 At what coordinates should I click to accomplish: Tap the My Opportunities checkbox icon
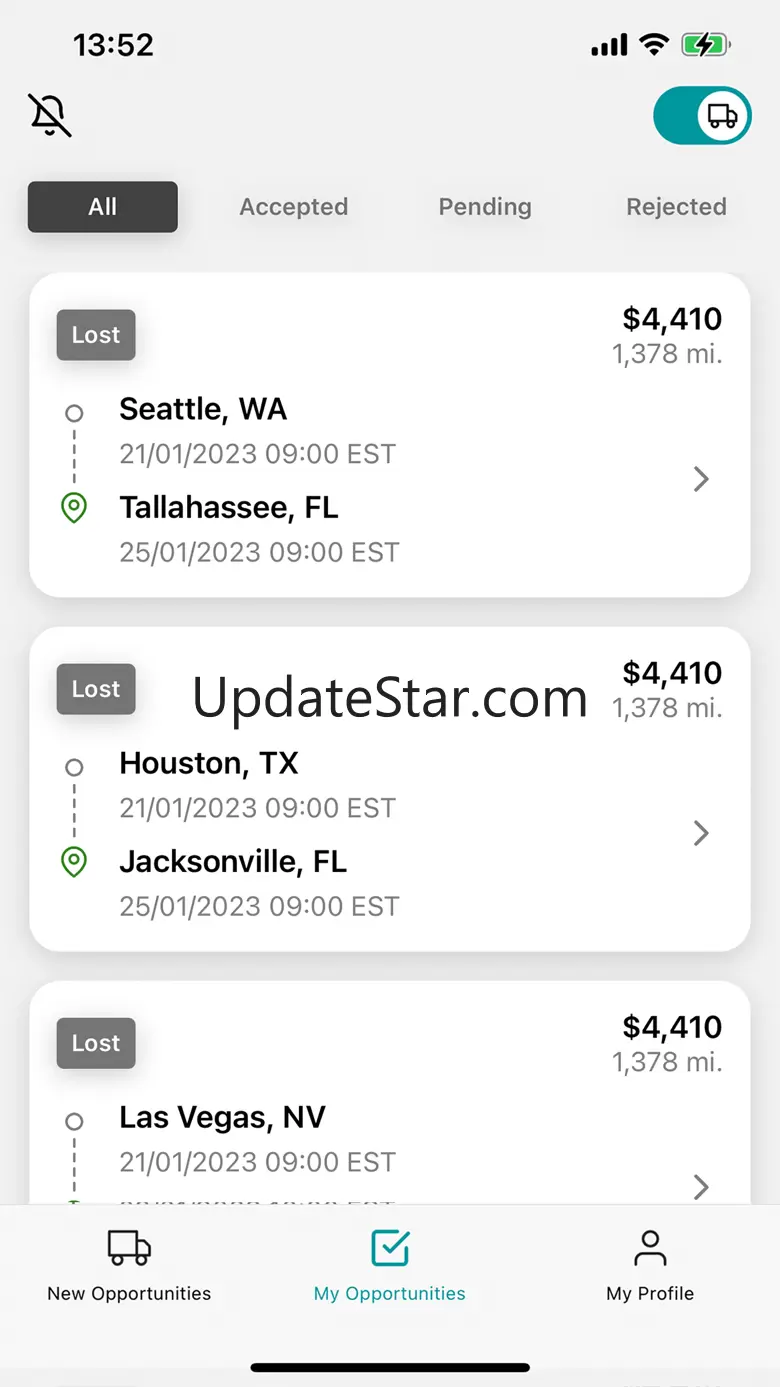point(390,1248)
